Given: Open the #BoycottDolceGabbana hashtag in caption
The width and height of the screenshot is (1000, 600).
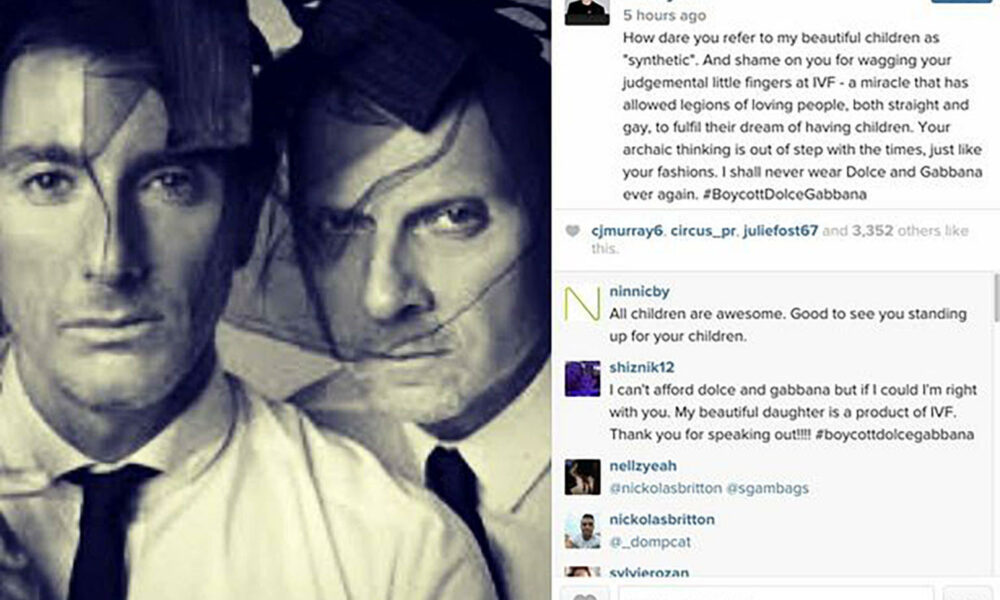Looking at the screenshot, I should (x=784, y=194).
